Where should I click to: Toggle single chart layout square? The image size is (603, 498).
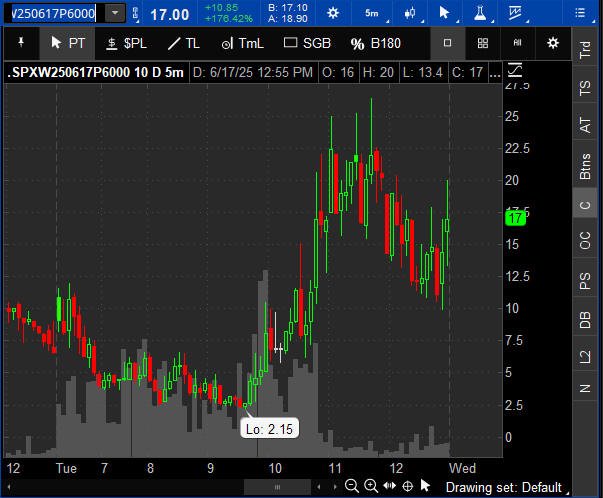(x=447, y=43)
